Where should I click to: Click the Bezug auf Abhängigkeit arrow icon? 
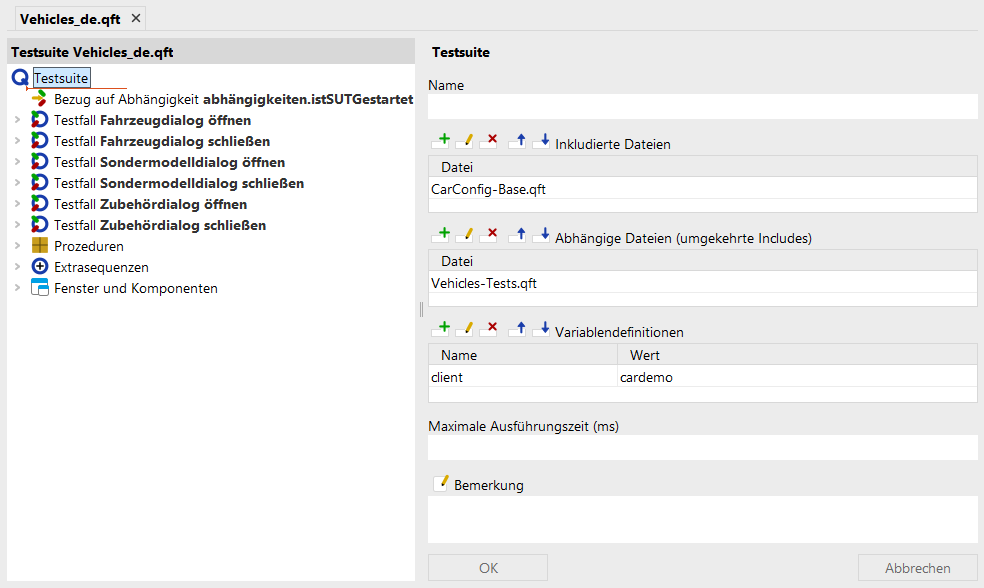tap(39, 99)
